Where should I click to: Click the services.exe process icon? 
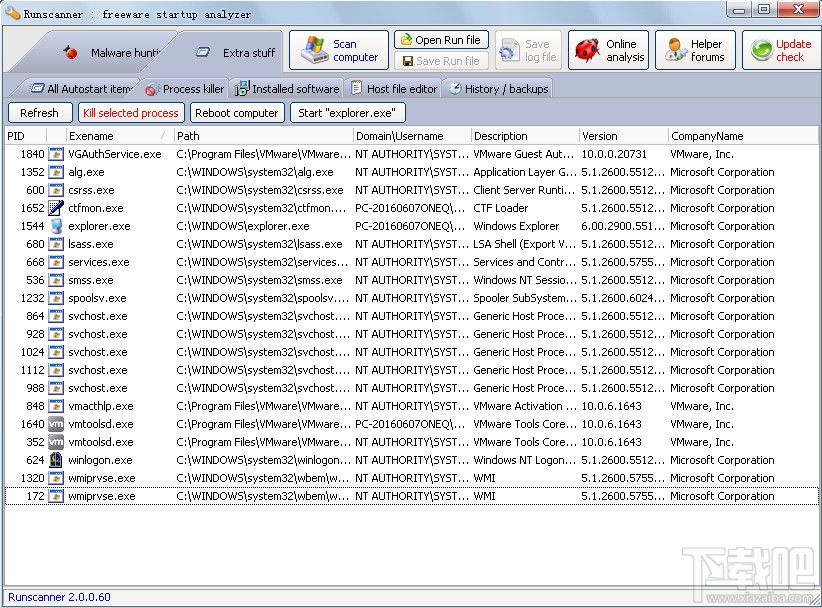tap(56, 262)
